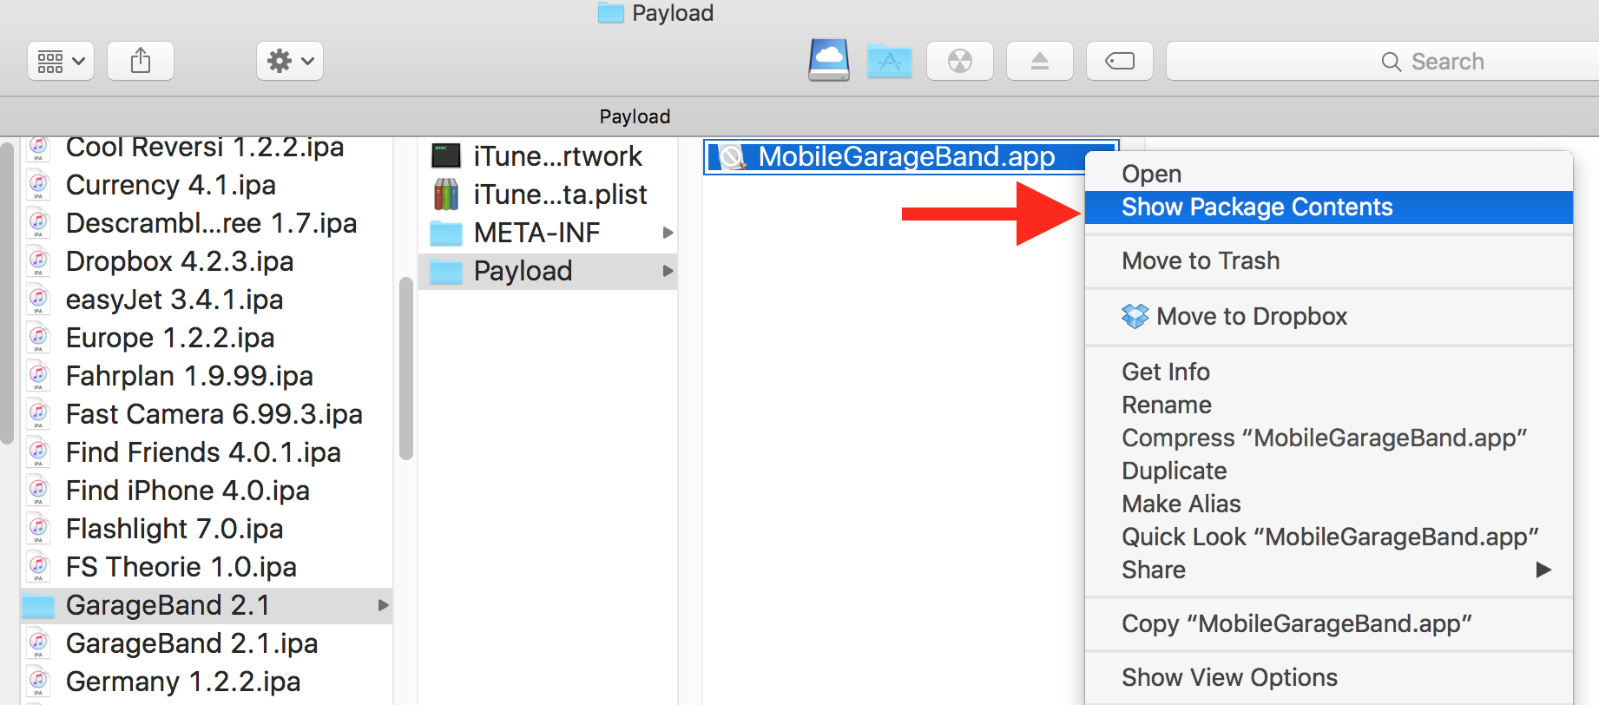This screenshot has width=1599, height=705.
Task: Click the Payload folder disclosure arrow
Action: tap(668, 271)
